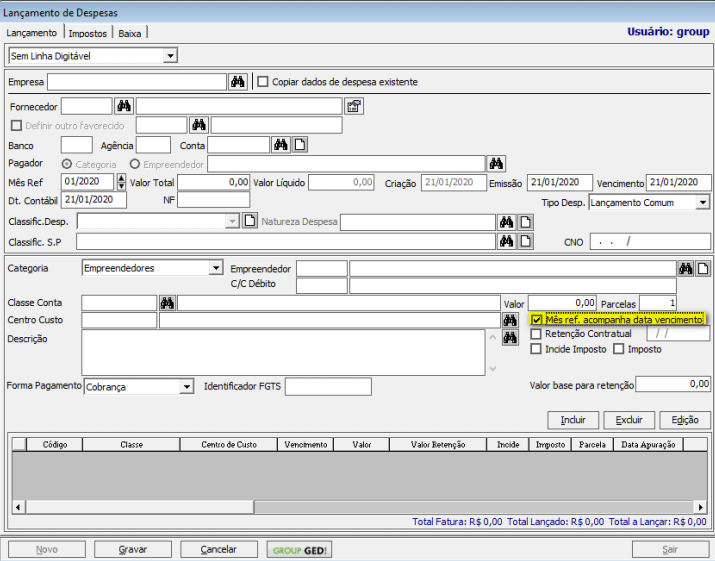Search Classific. S.P binoculars icon
The height and width of the screenshot is (561, 715).
pos(506,241)
